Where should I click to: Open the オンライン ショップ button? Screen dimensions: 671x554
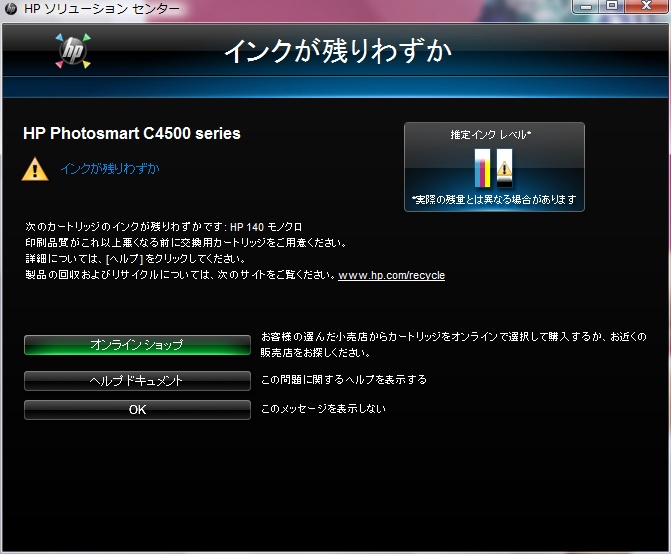pos(137,345)
